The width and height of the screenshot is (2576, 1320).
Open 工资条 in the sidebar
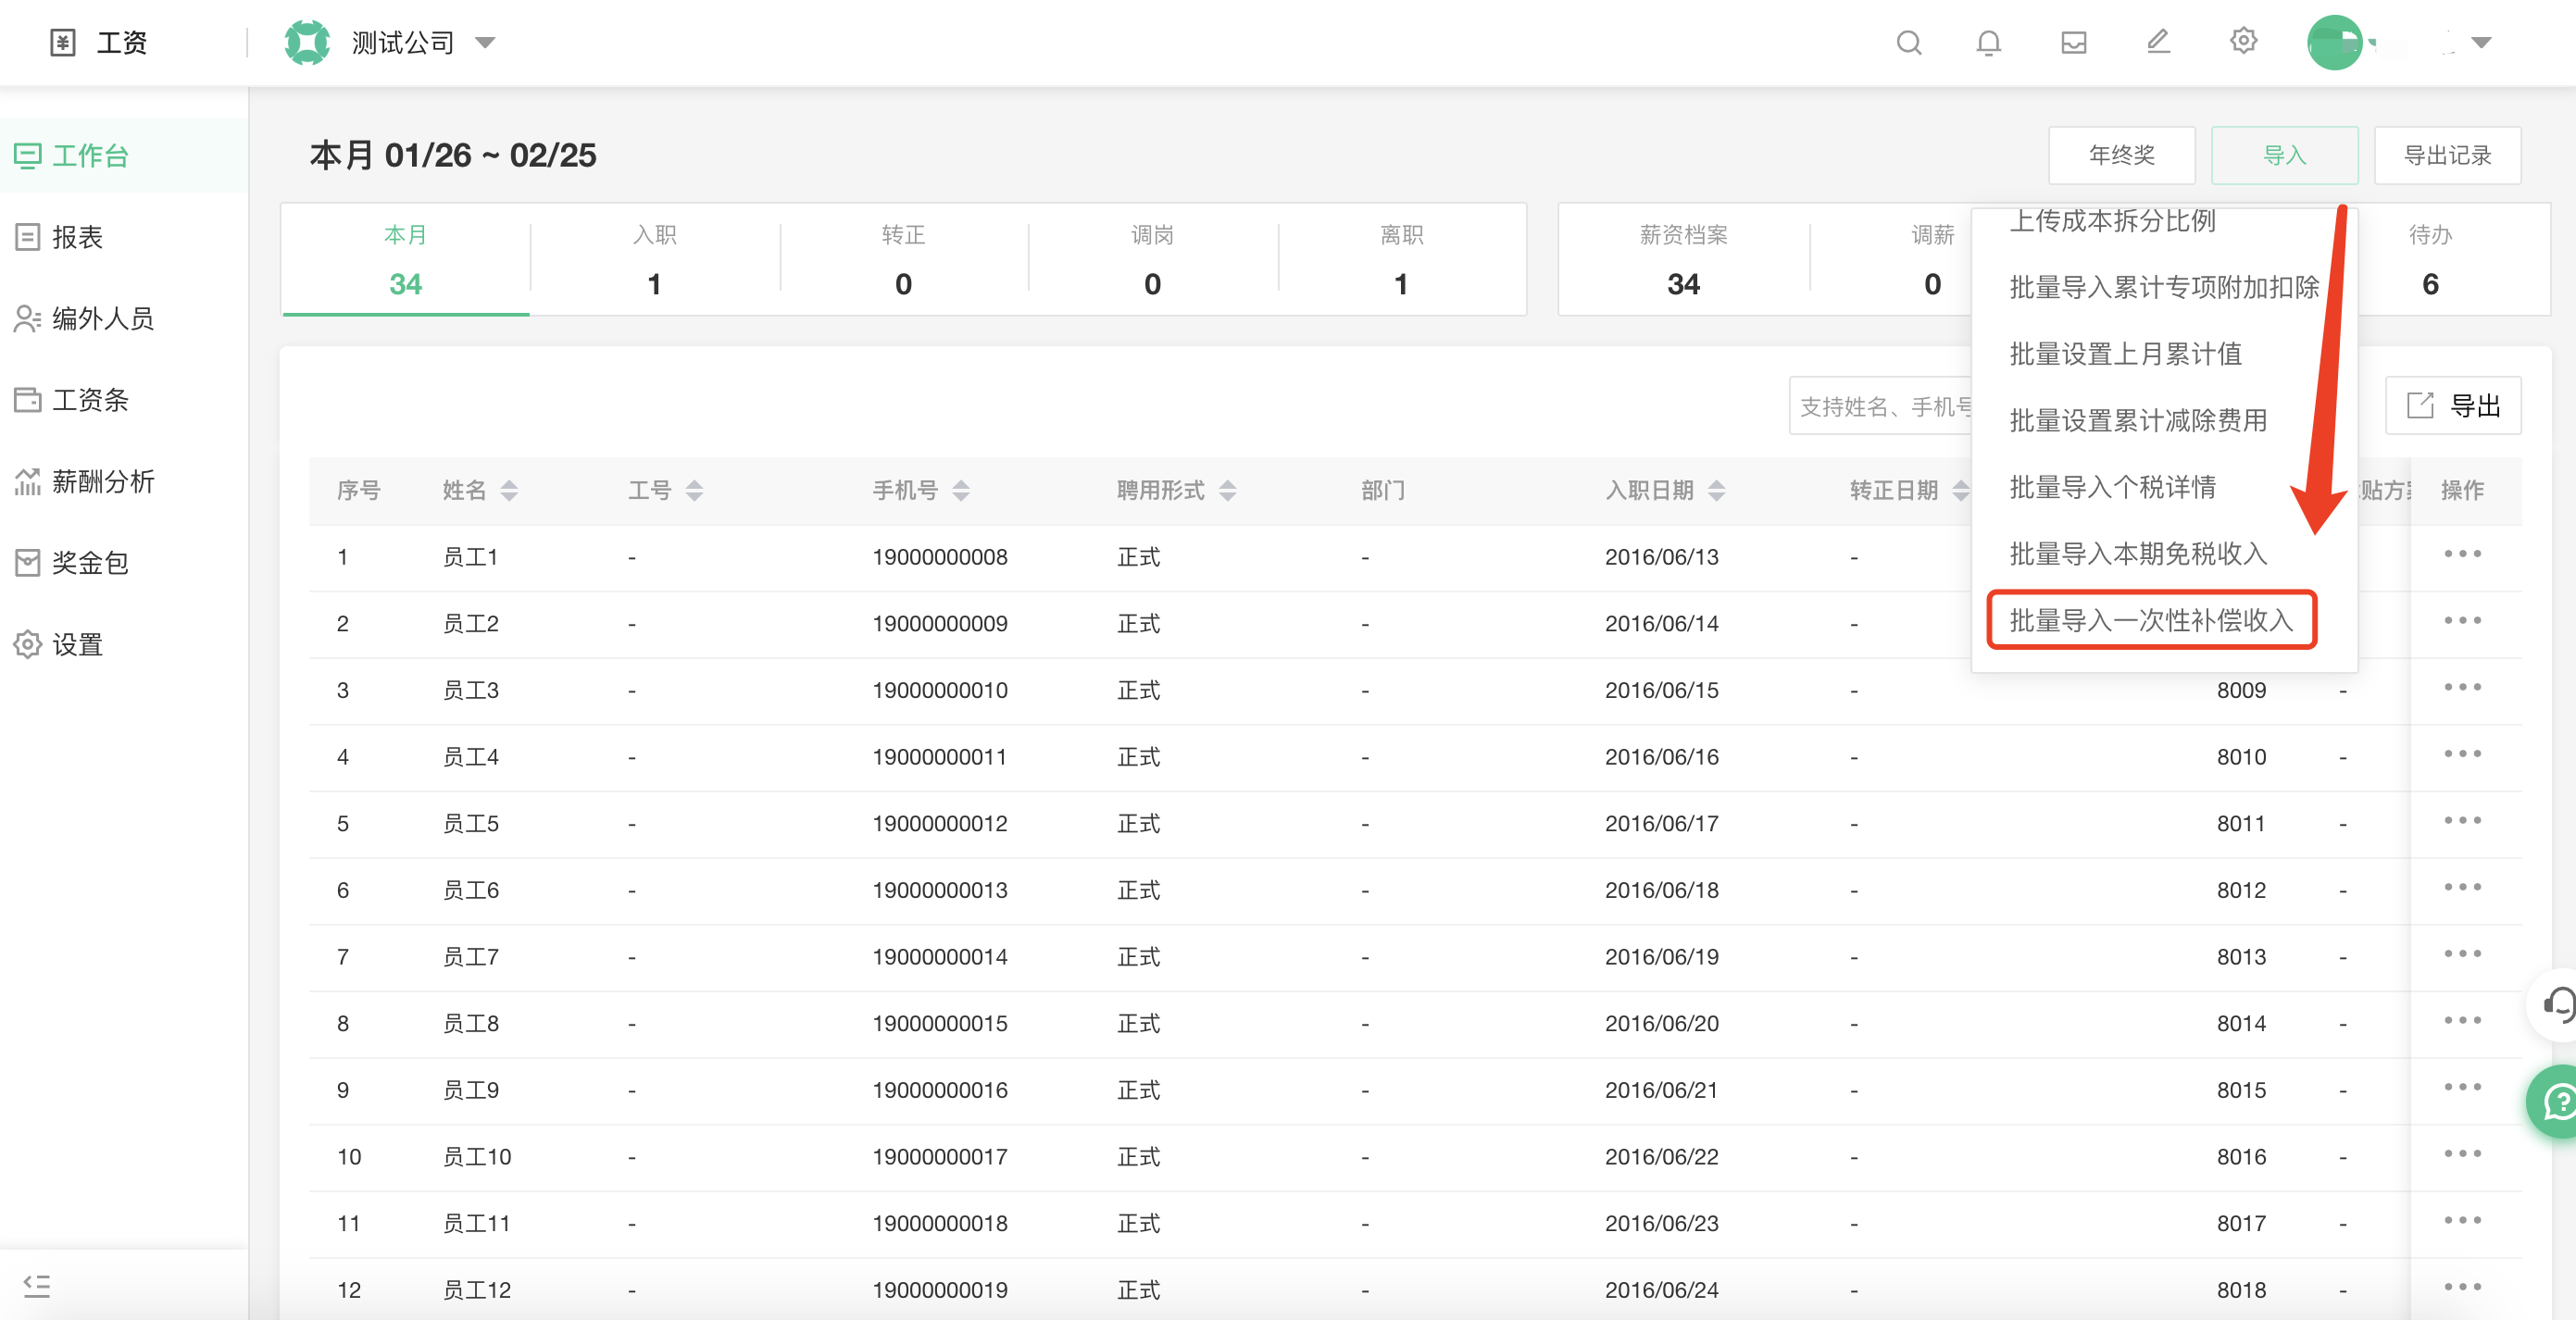[x=124, y=400]
